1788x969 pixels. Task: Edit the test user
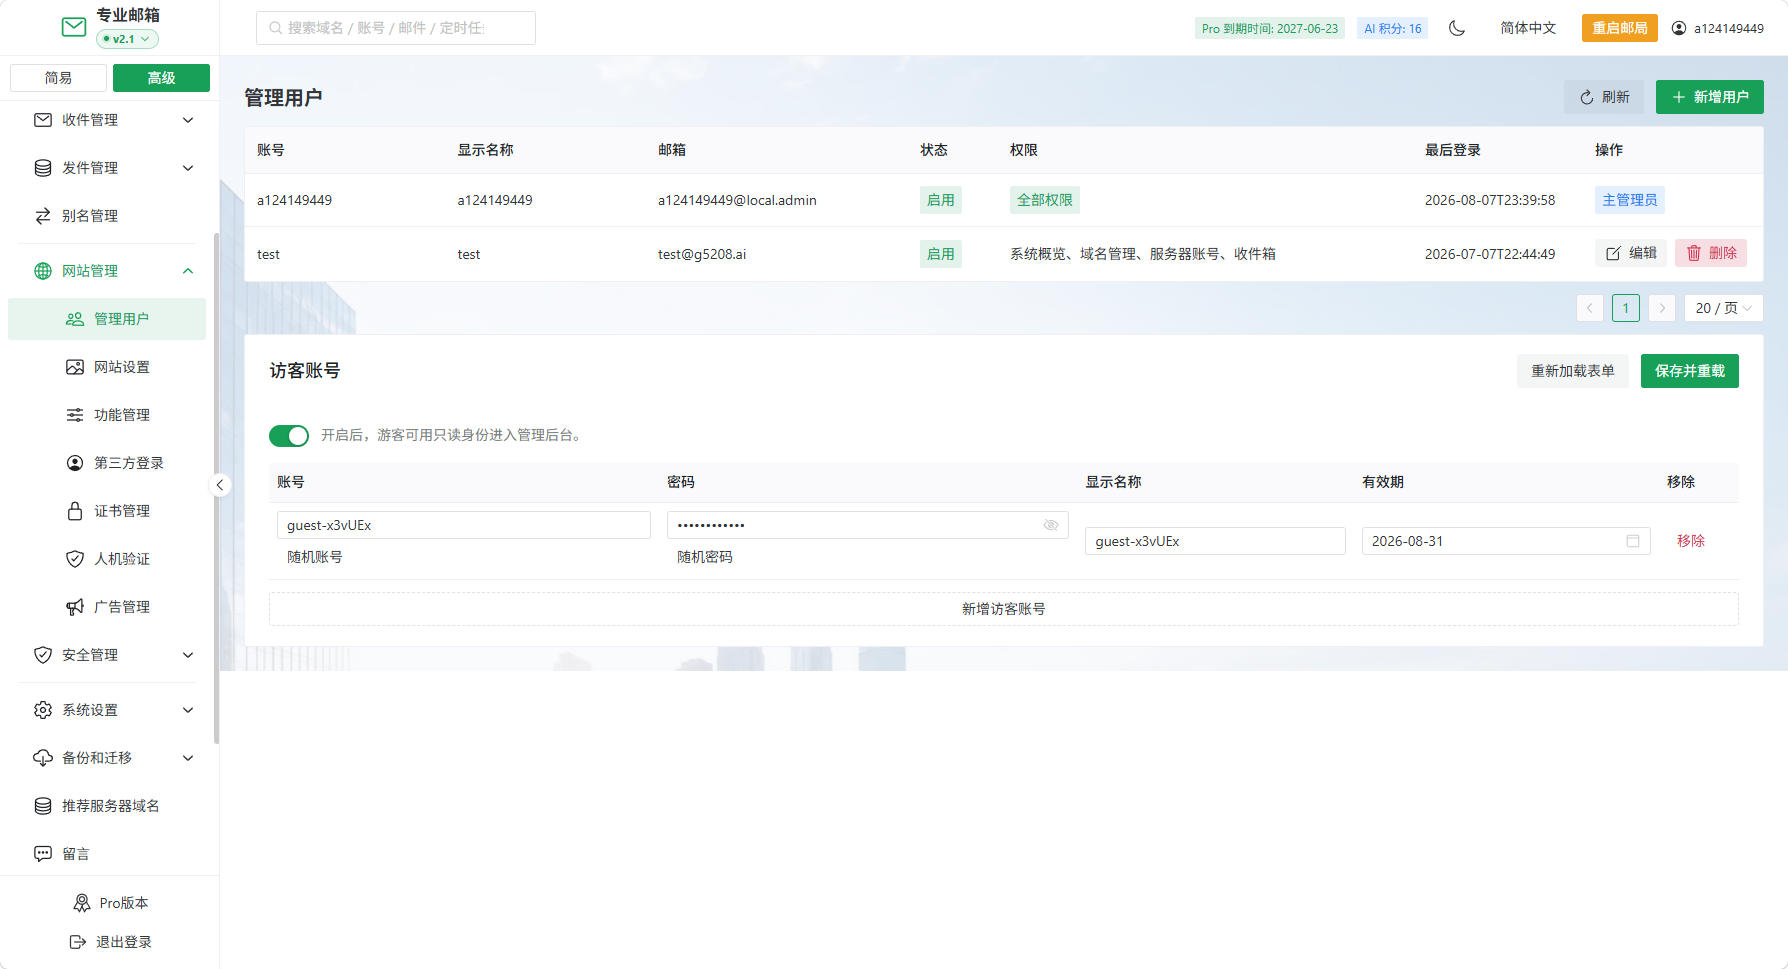1631,254
